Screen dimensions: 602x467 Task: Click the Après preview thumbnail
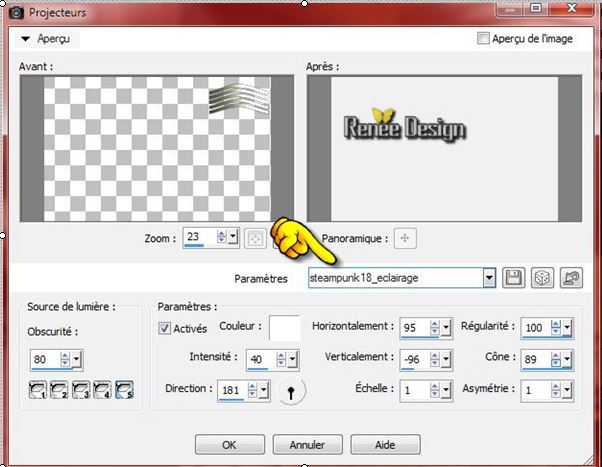pos(444,148)
